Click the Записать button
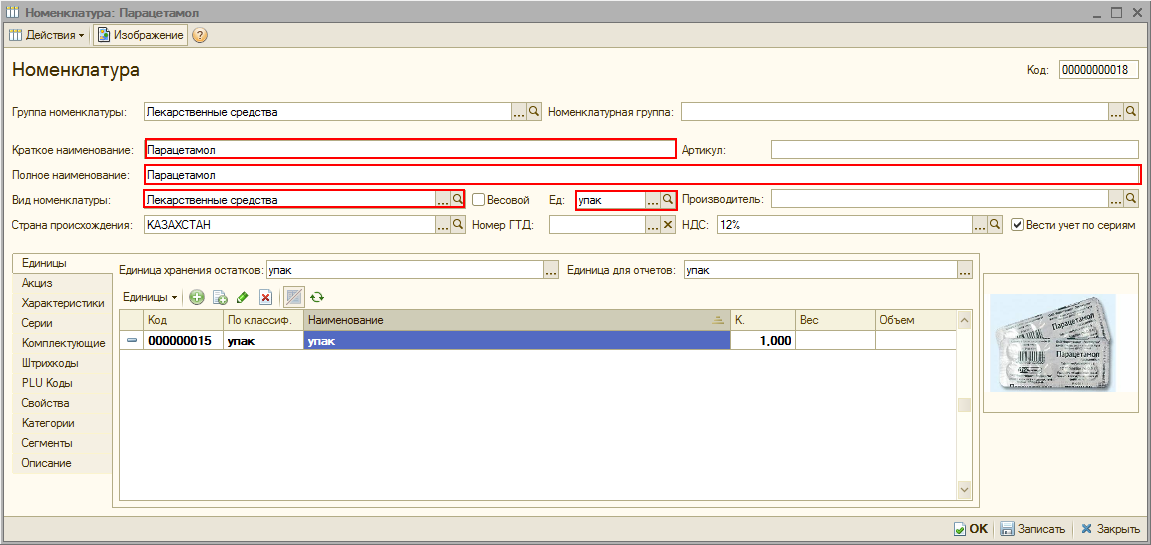This screenshot has height=545, width=1151. point(1034,529)
